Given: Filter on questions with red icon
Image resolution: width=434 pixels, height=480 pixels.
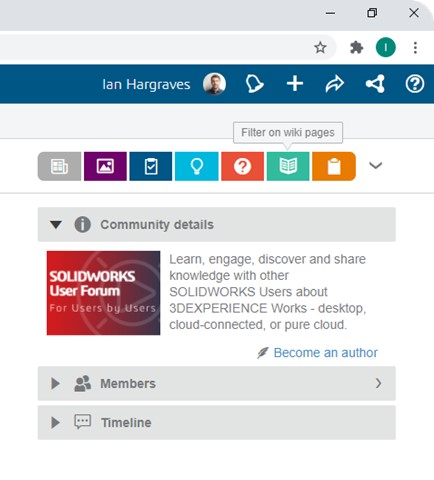Looking at the screenshot, I should [x=242, y=166].
